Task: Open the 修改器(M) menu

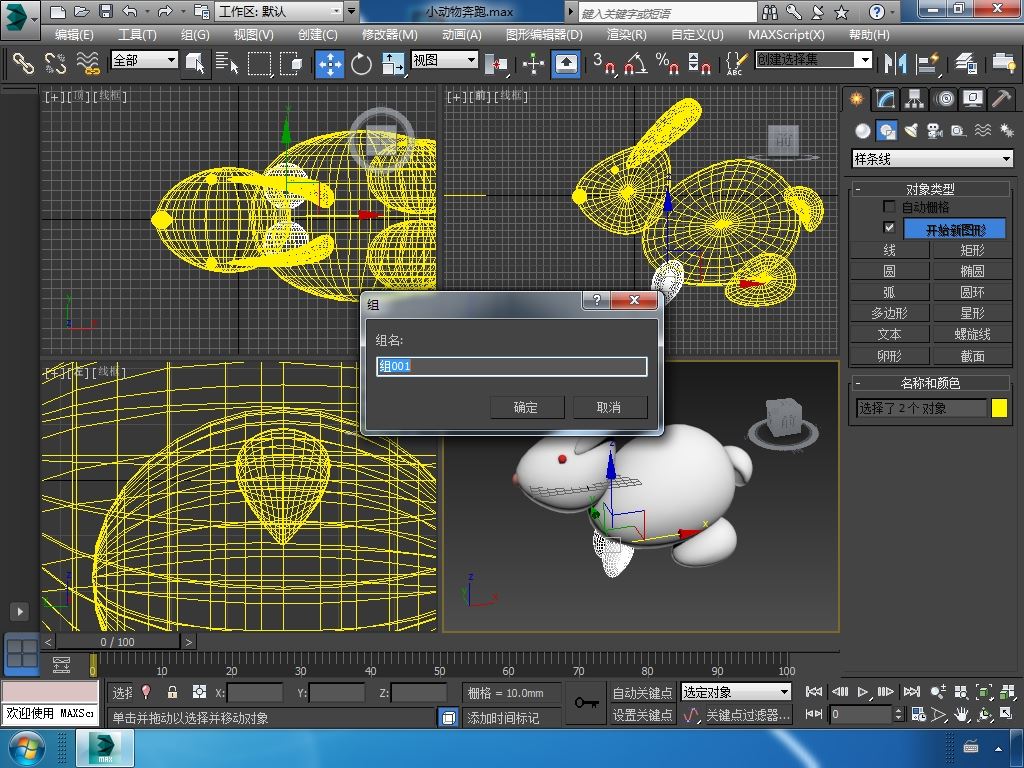Action: [x=389, y=35]
